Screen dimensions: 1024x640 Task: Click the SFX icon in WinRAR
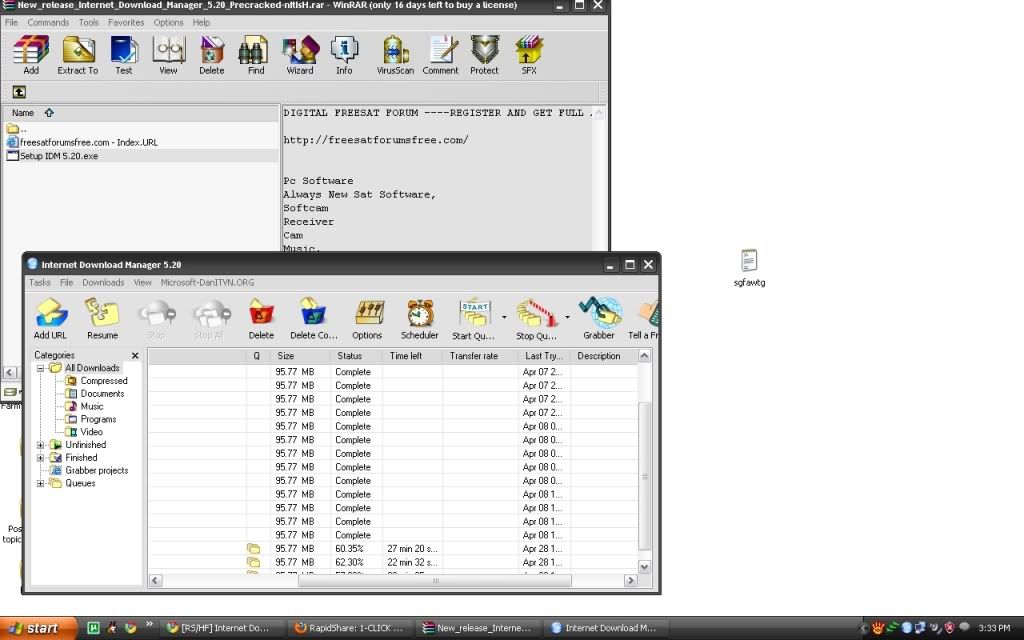529,55
